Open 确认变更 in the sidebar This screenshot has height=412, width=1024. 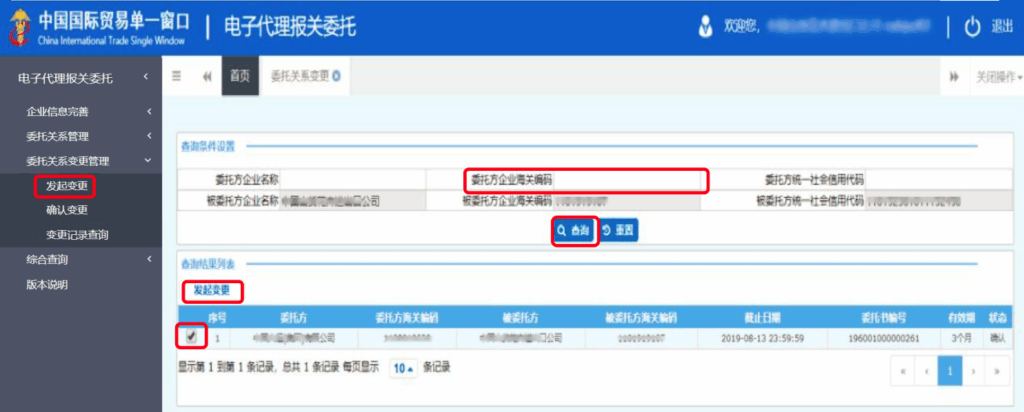(67, 210)
